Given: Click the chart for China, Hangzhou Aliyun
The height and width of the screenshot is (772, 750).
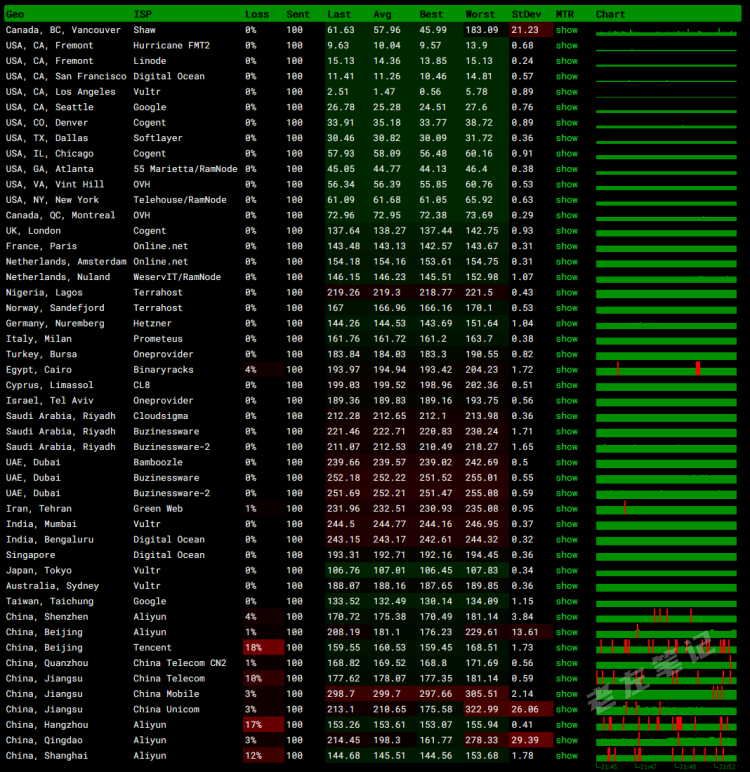Looking at the screenshot, I should [x=666, y=724].
